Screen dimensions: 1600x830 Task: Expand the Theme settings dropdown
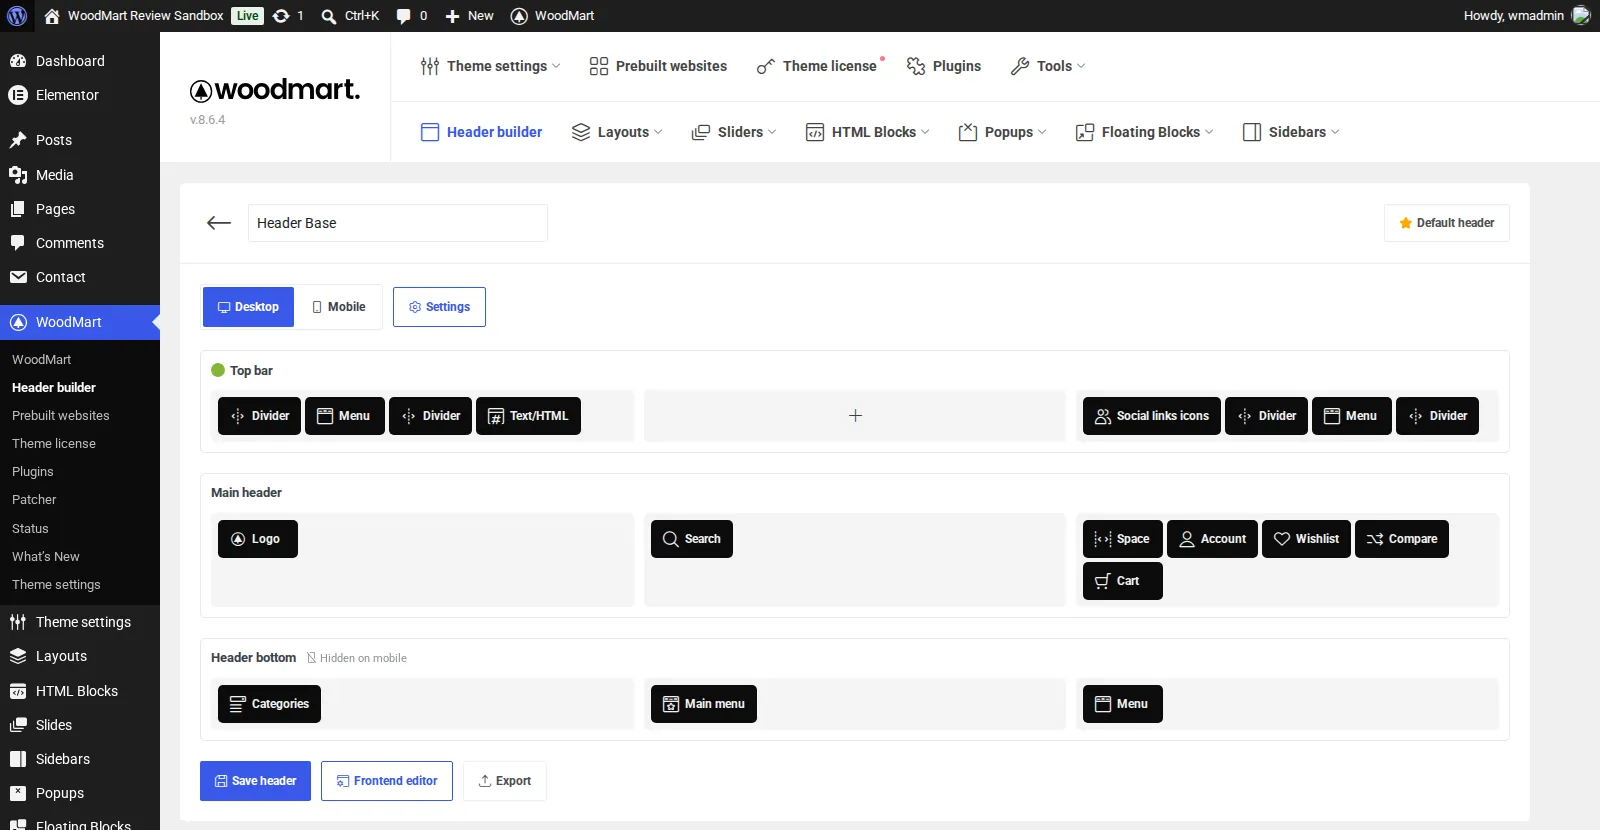pos(490,66)
